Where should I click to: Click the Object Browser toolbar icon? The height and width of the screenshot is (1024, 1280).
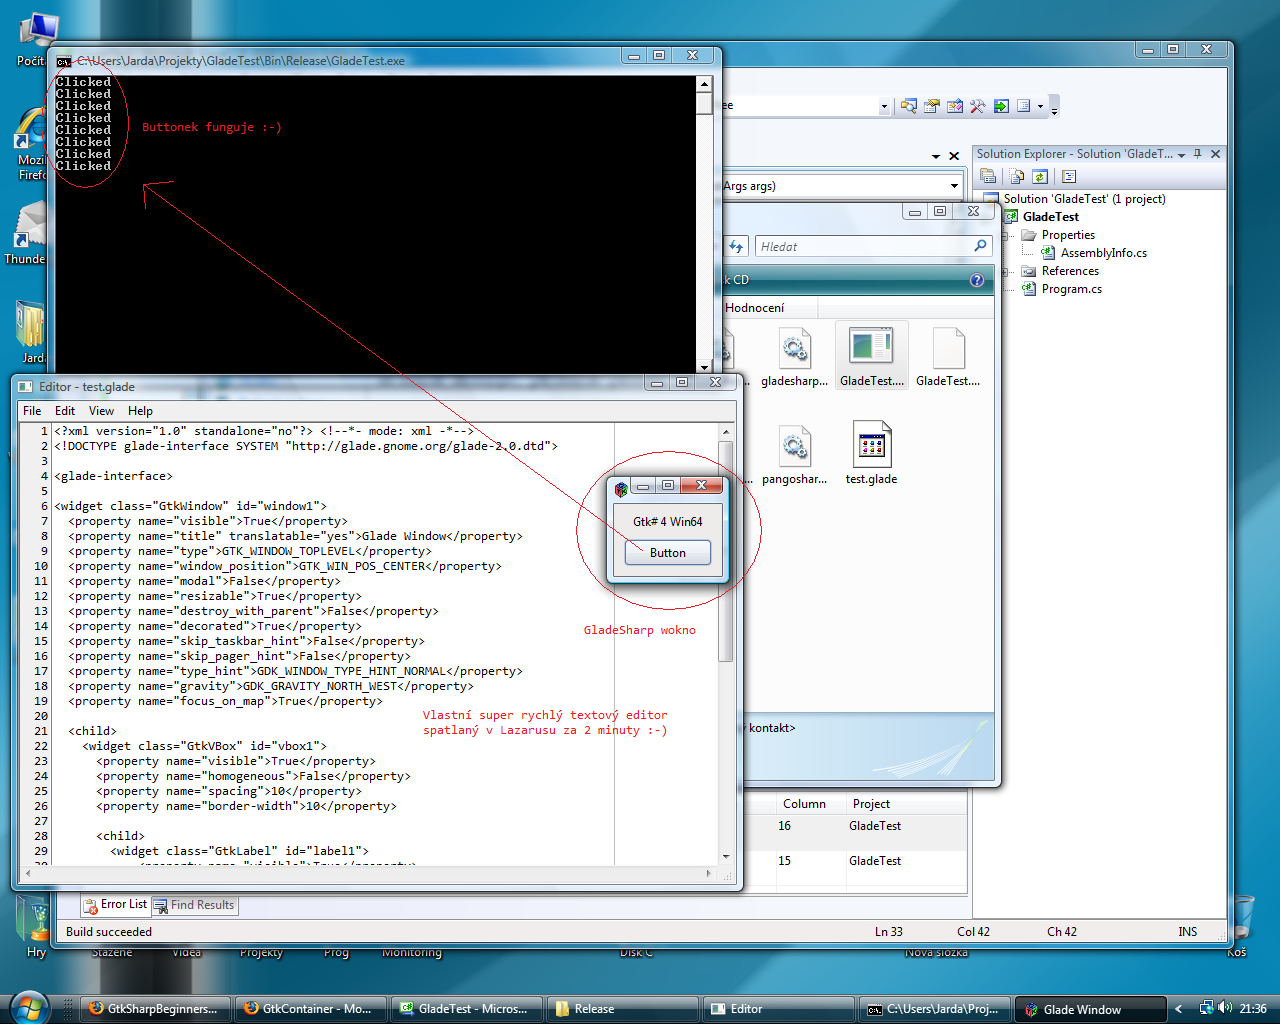[955, 106]
